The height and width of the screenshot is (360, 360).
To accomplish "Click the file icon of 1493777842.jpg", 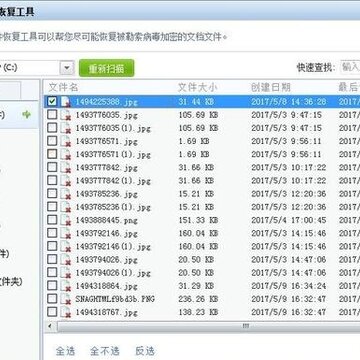I will [x=66, y=168].
